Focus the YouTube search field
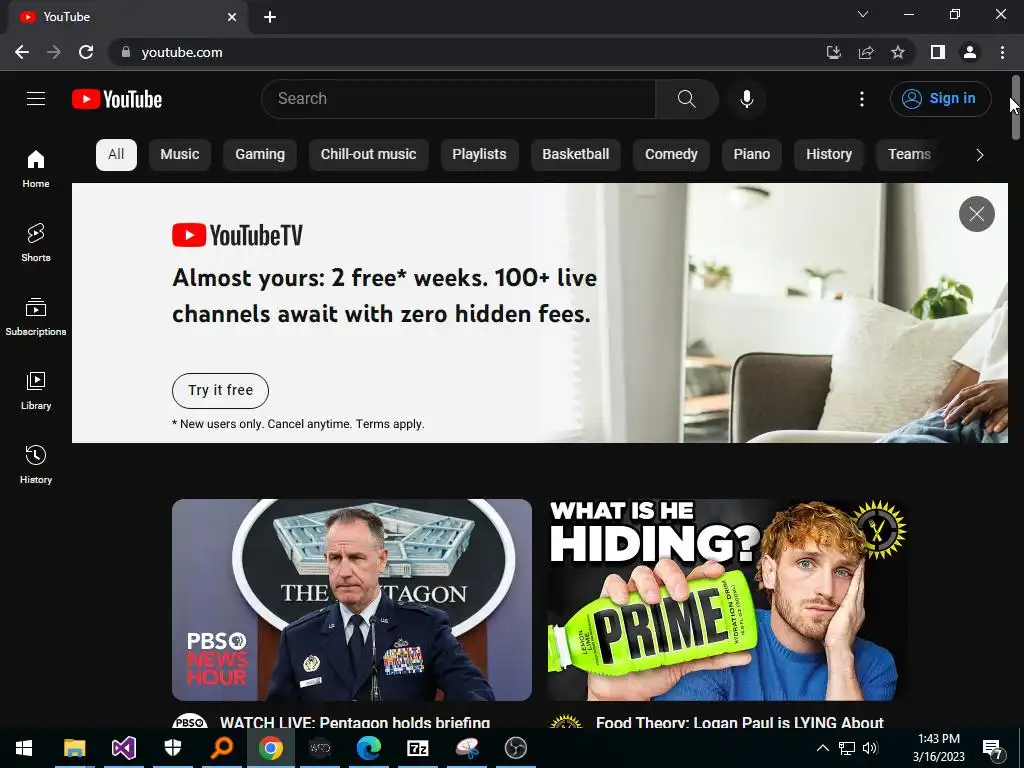The width and height of the screenshot is (1024, 768). (458, 99)
